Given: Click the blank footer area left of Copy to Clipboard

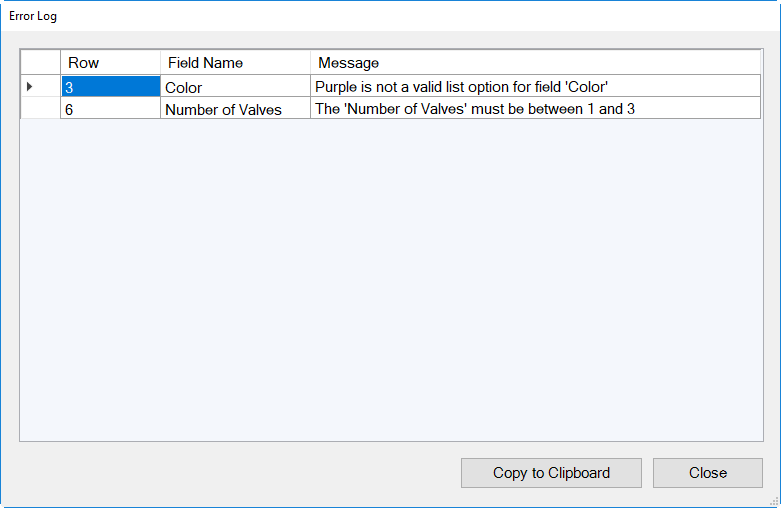Looking at the screenshot, I should point(230,473).
